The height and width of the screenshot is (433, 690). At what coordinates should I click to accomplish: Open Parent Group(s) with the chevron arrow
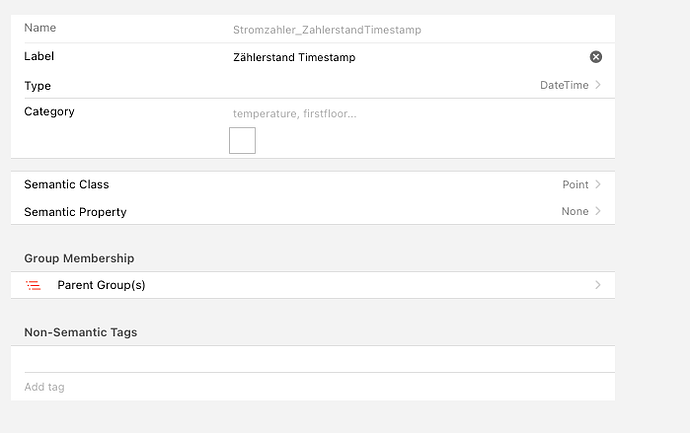point(598,285)
